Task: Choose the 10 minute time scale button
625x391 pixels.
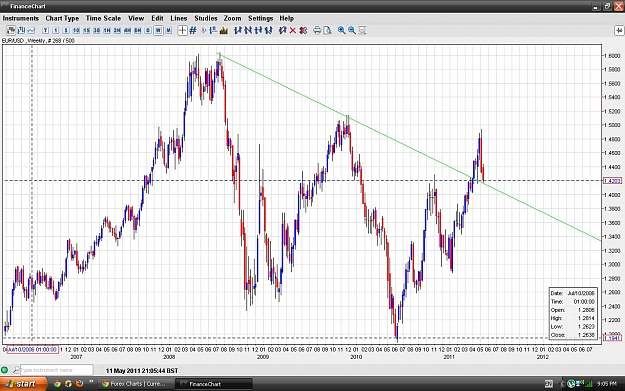Action: [x=76, y=30]
